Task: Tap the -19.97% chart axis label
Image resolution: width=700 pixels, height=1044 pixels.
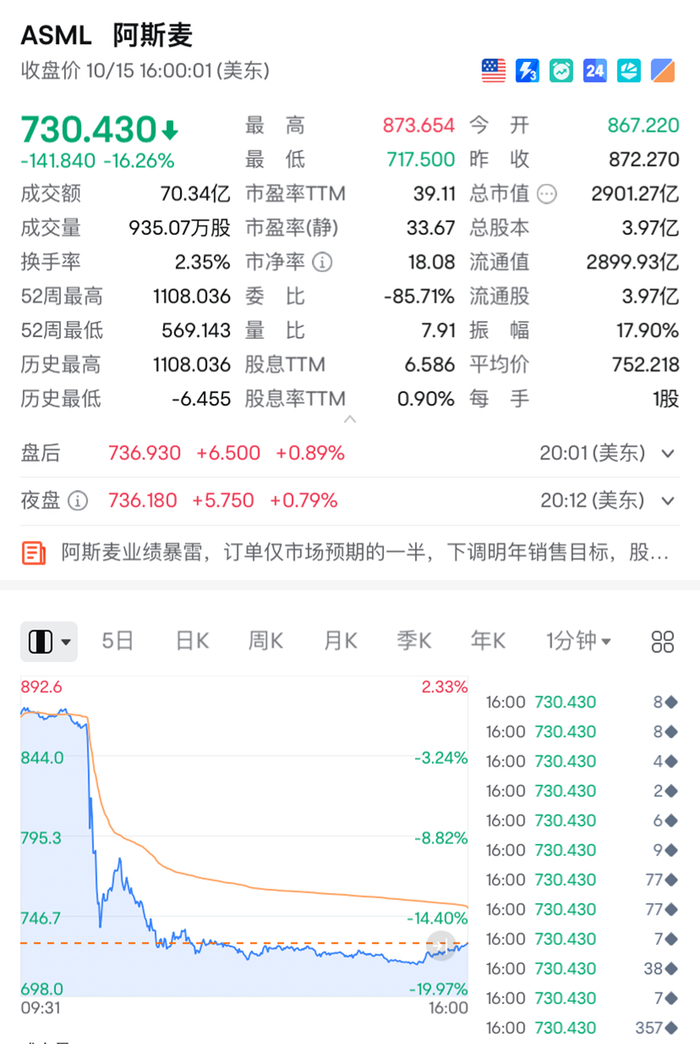Action: [x=438, y=989]
